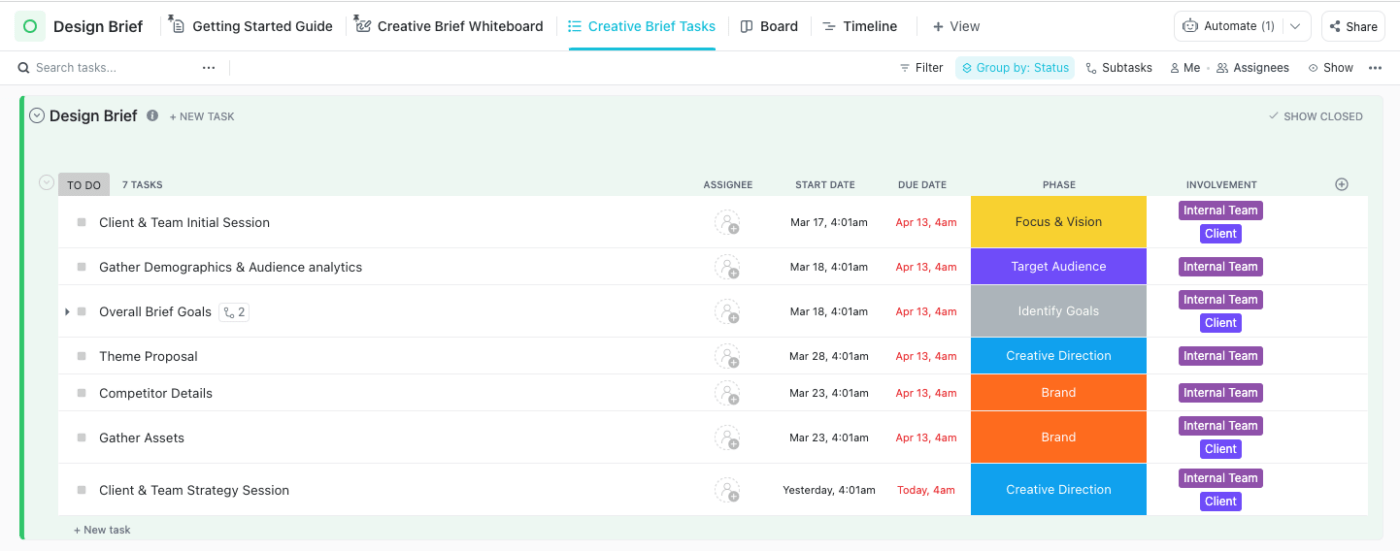The width and height of the screenshot is (1400, 551).
Task: Collapse the Design Brief list
Action: click(37, 116)
